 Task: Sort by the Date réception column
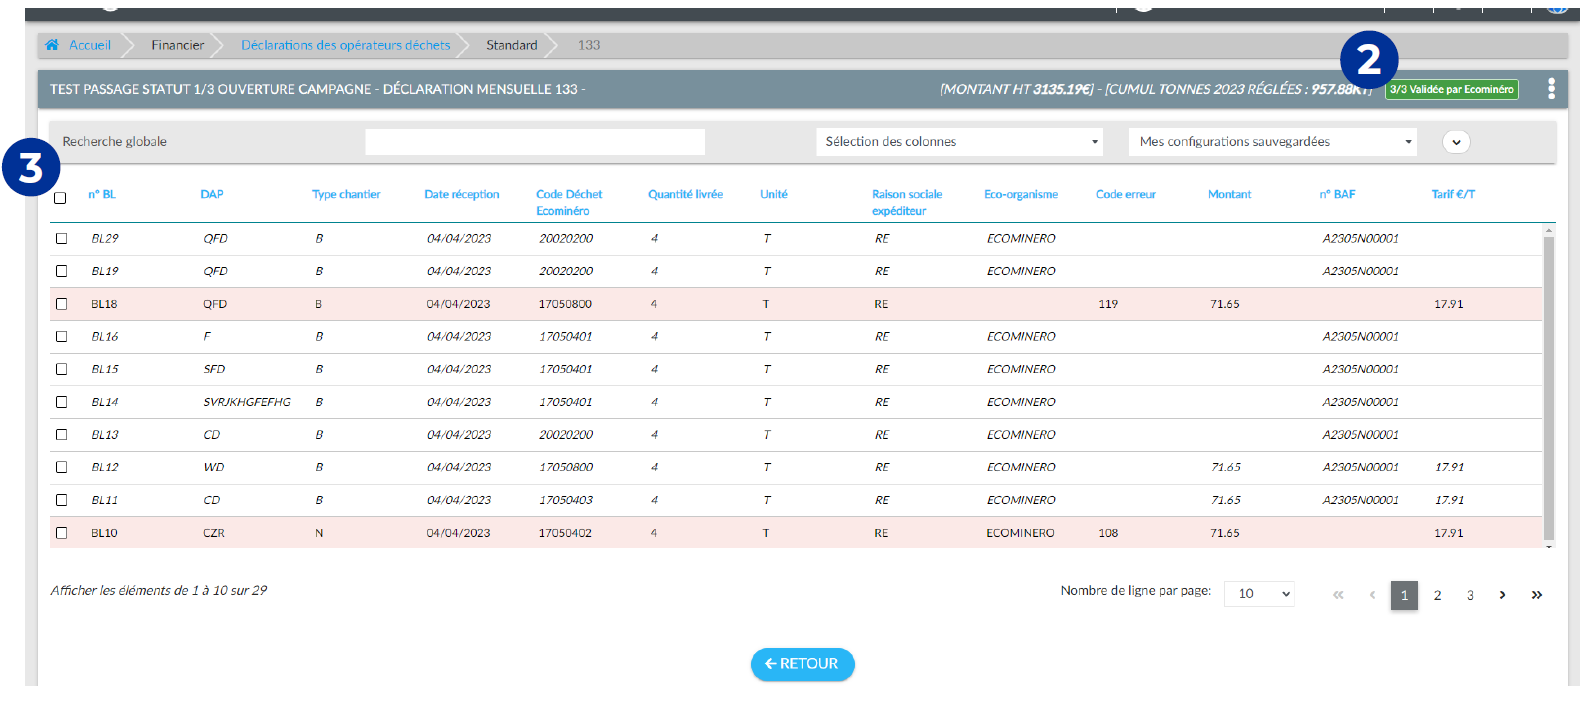pos(461,194)
